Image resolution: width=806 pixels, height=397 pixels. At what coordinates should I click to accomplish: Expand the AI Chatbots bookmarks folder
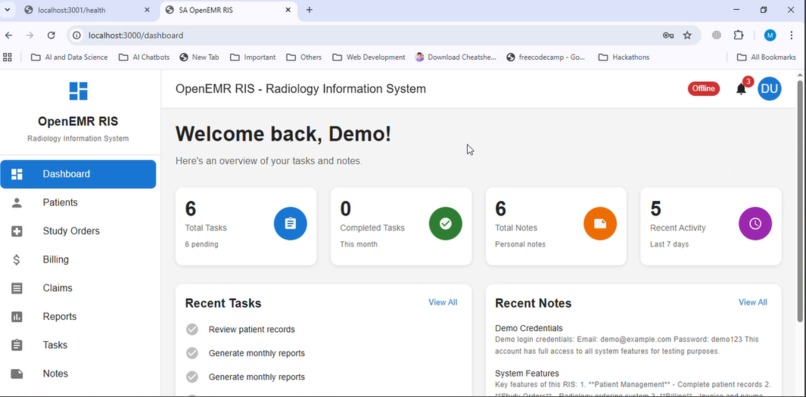(x=144, y=57)
